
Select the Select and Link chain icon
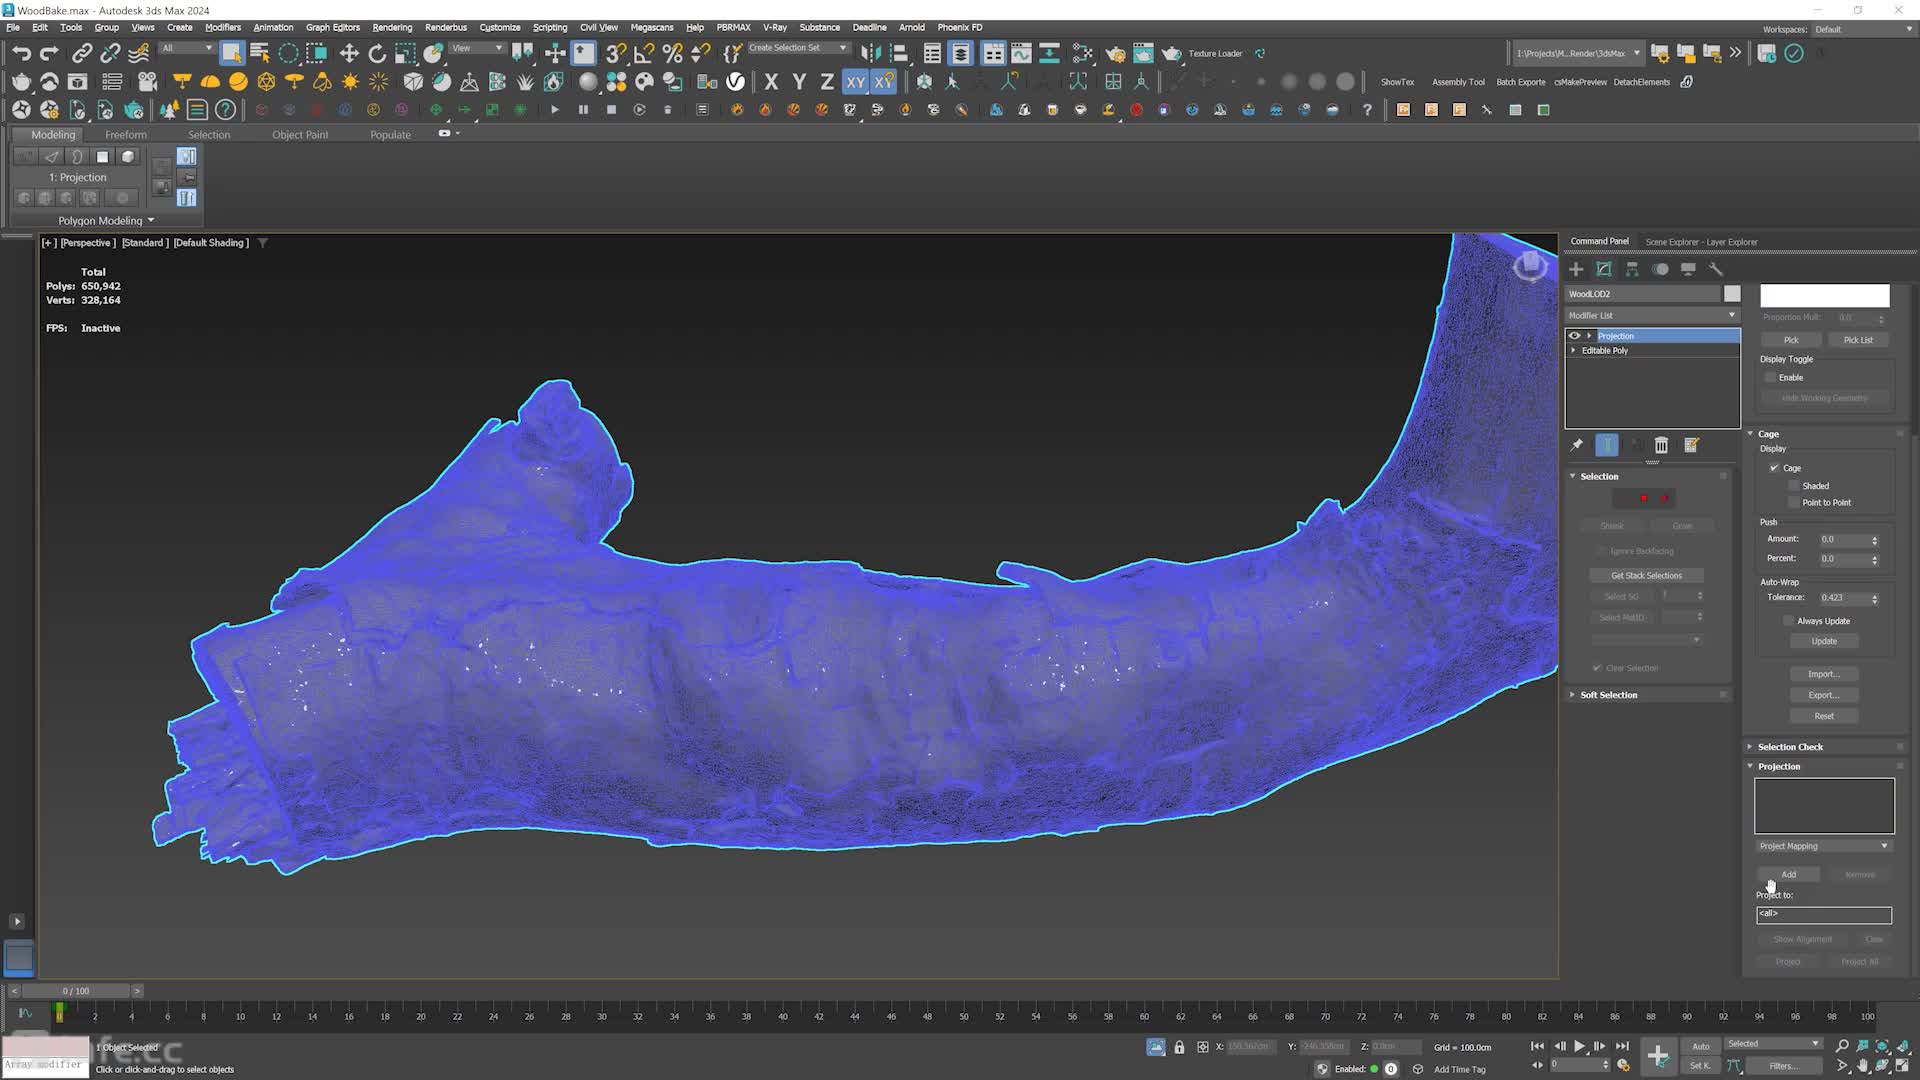click(82, 53)
